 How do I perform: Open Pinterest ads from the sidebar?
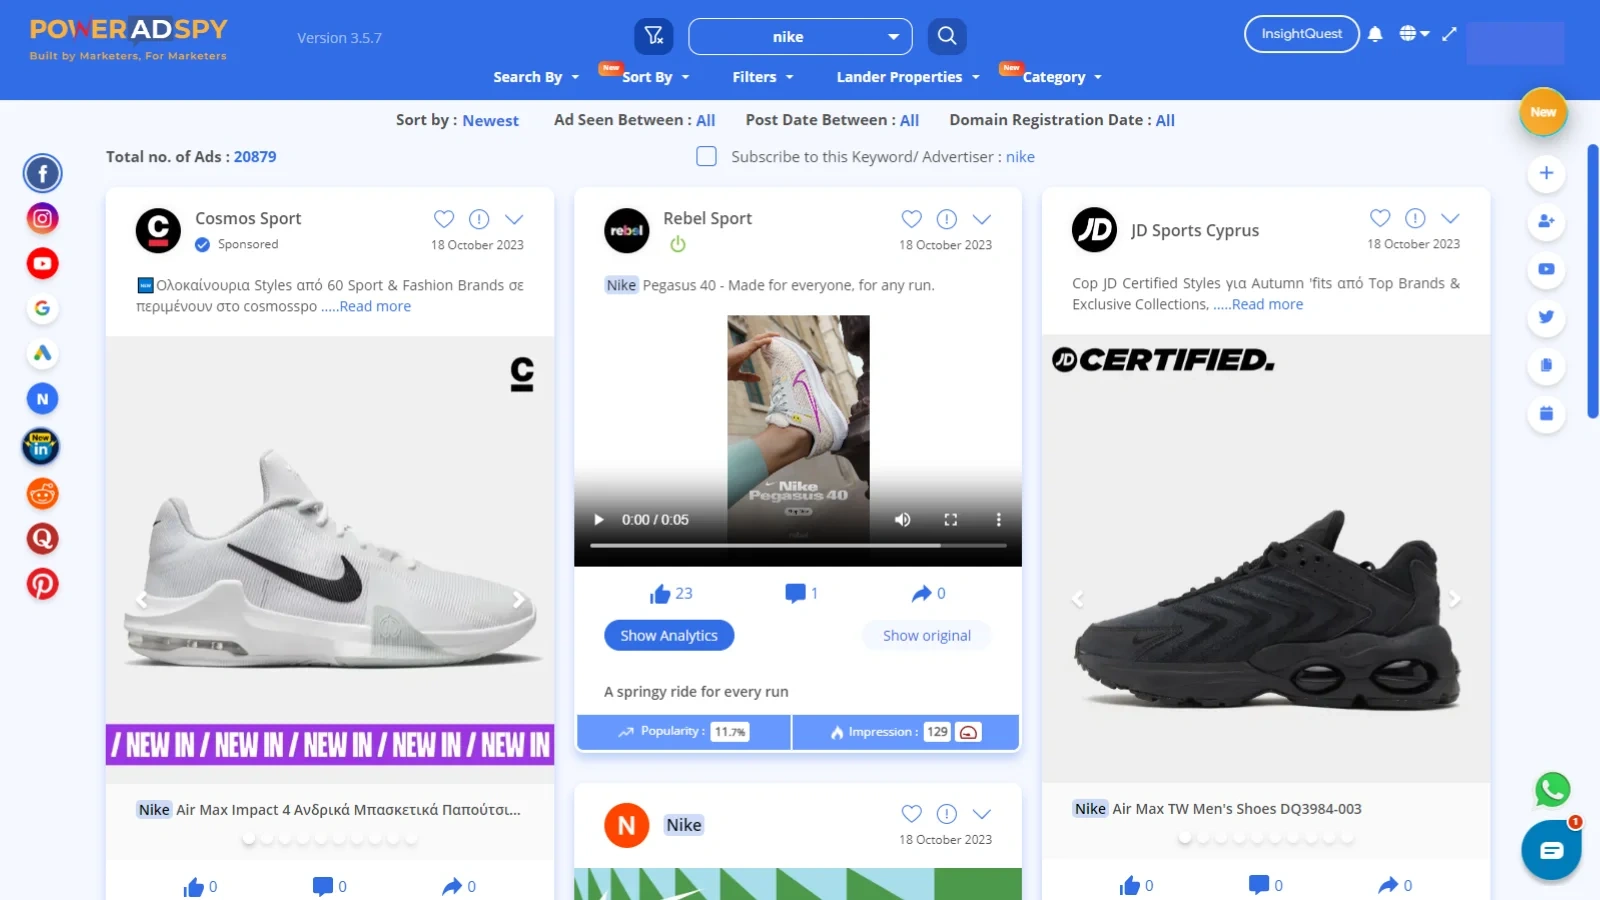[x=42, y=583]
